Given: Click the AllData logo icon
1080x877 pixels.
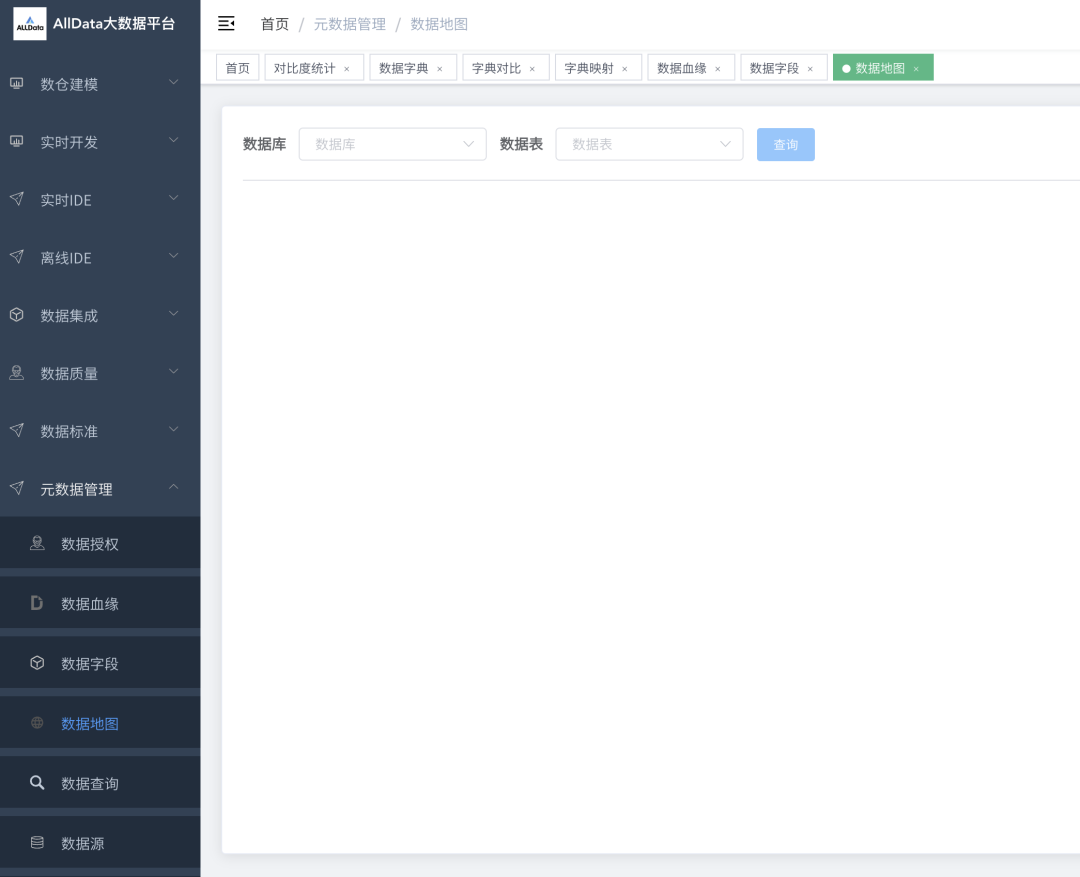Looking at the screenshot, I should click(x=29, y=23).
